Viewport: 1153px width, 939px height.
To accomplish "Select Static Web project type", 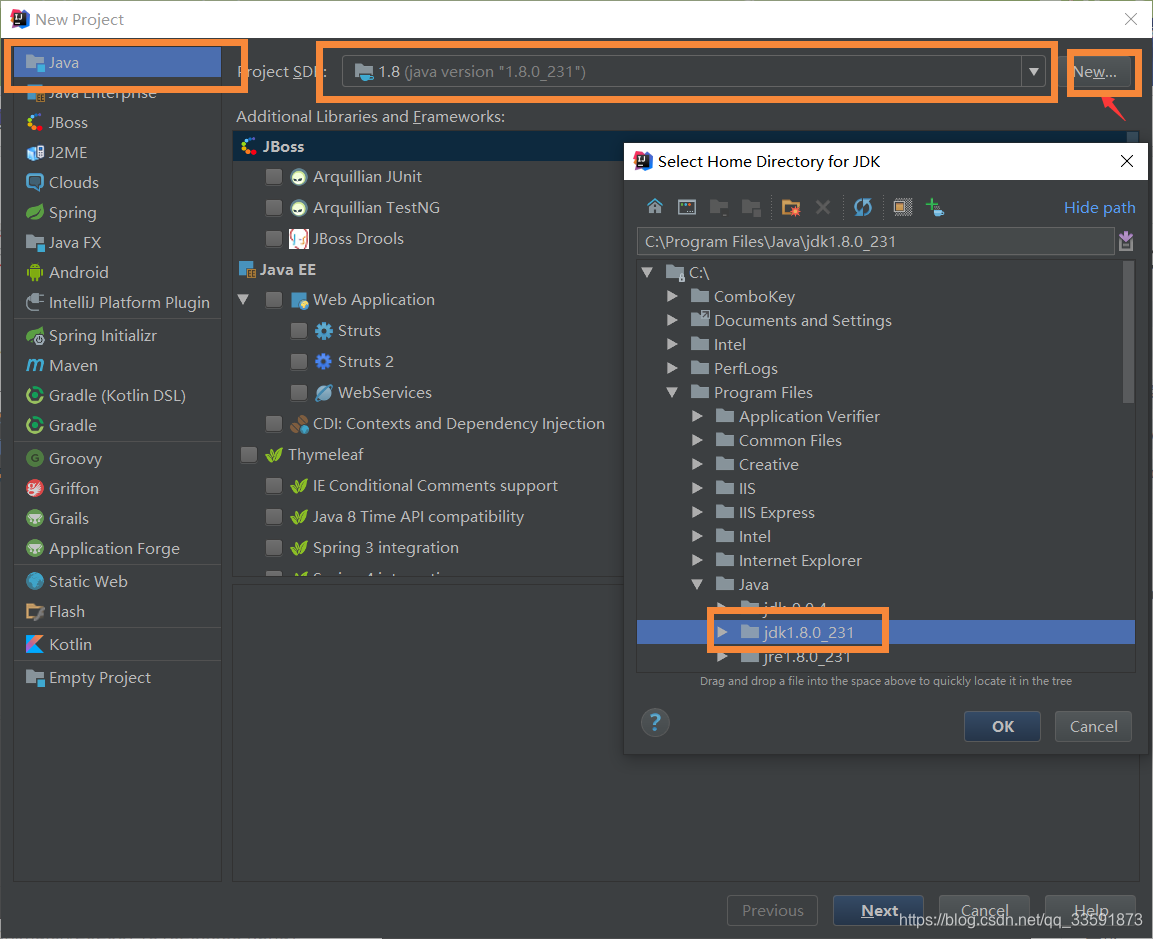I will tap(118, 581).
